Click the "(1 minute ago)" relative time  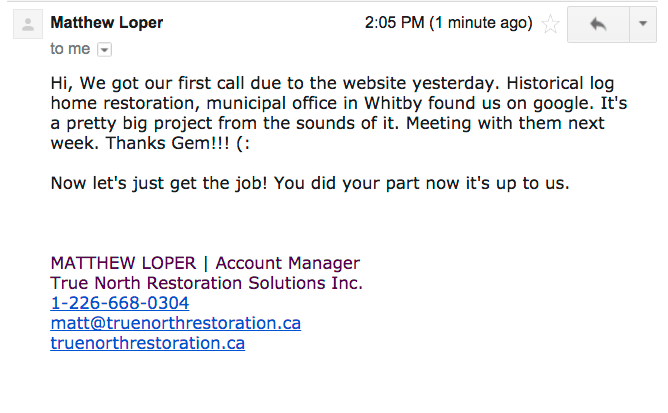click(x=481, y=23)
